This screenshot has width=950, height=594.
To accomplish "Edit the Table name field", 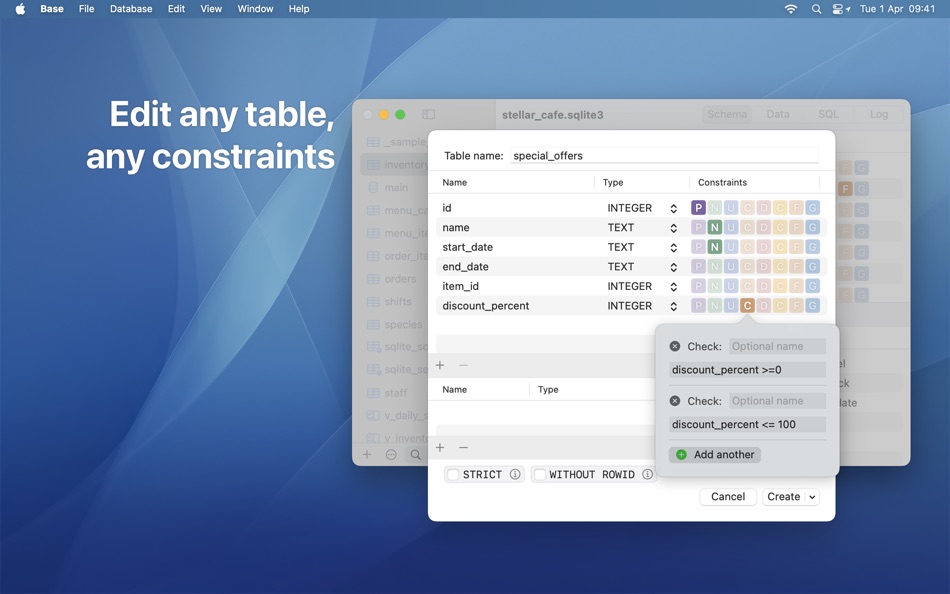I will (665, 156).
